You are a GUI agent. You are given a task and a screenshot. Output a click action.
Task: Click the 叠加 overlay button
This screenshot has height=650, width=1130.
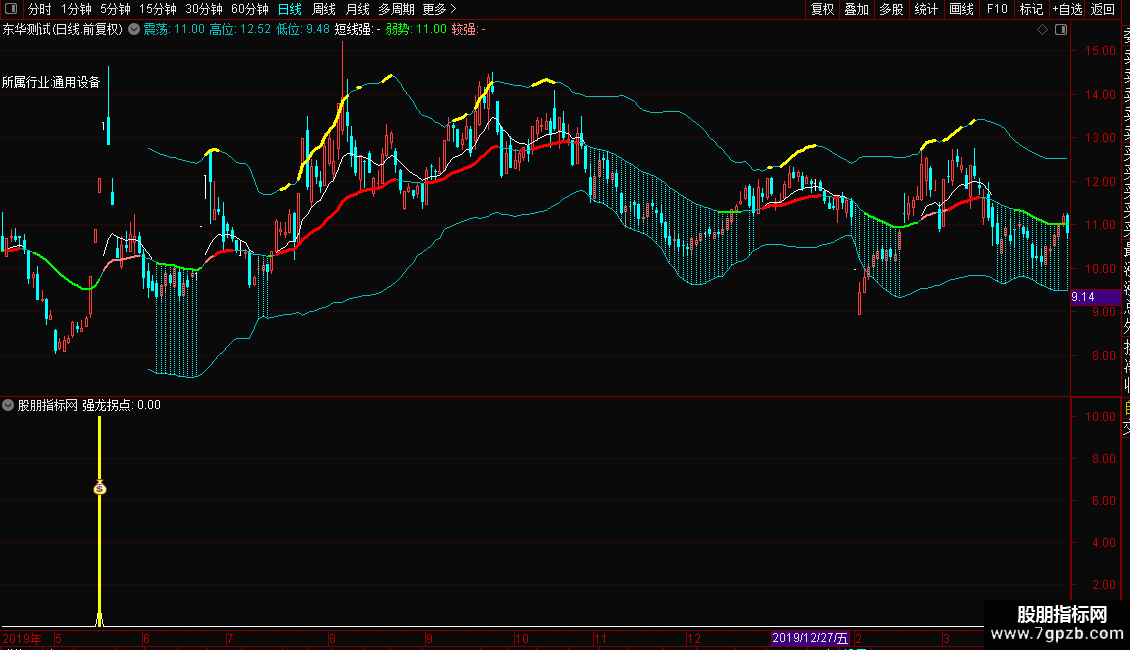(857, 9)
